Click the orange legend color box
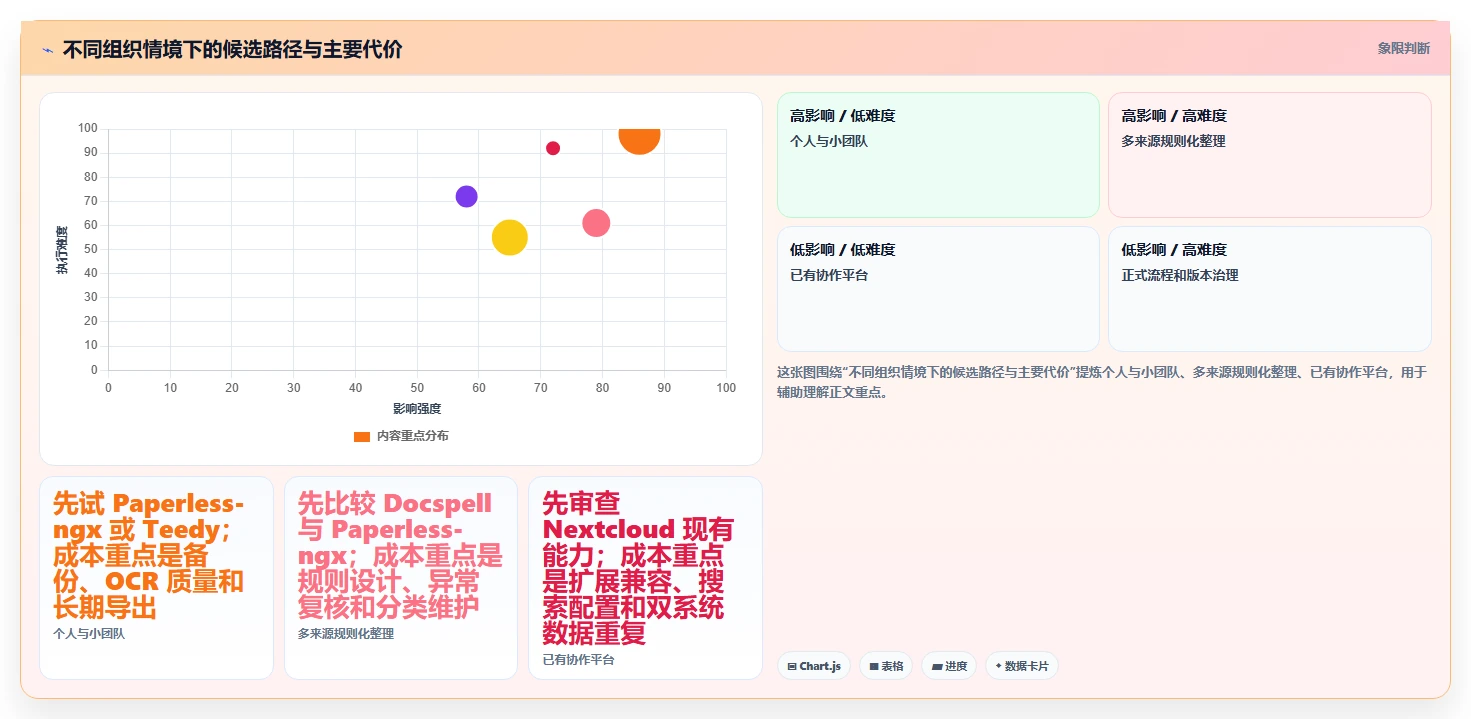The width and height of the screenshot is (1471, 719). pyautogui.click(x=362, y=436)
